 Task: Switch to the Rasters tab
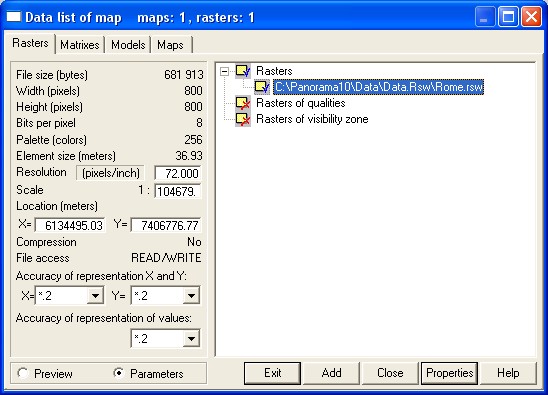coord(30,43)
